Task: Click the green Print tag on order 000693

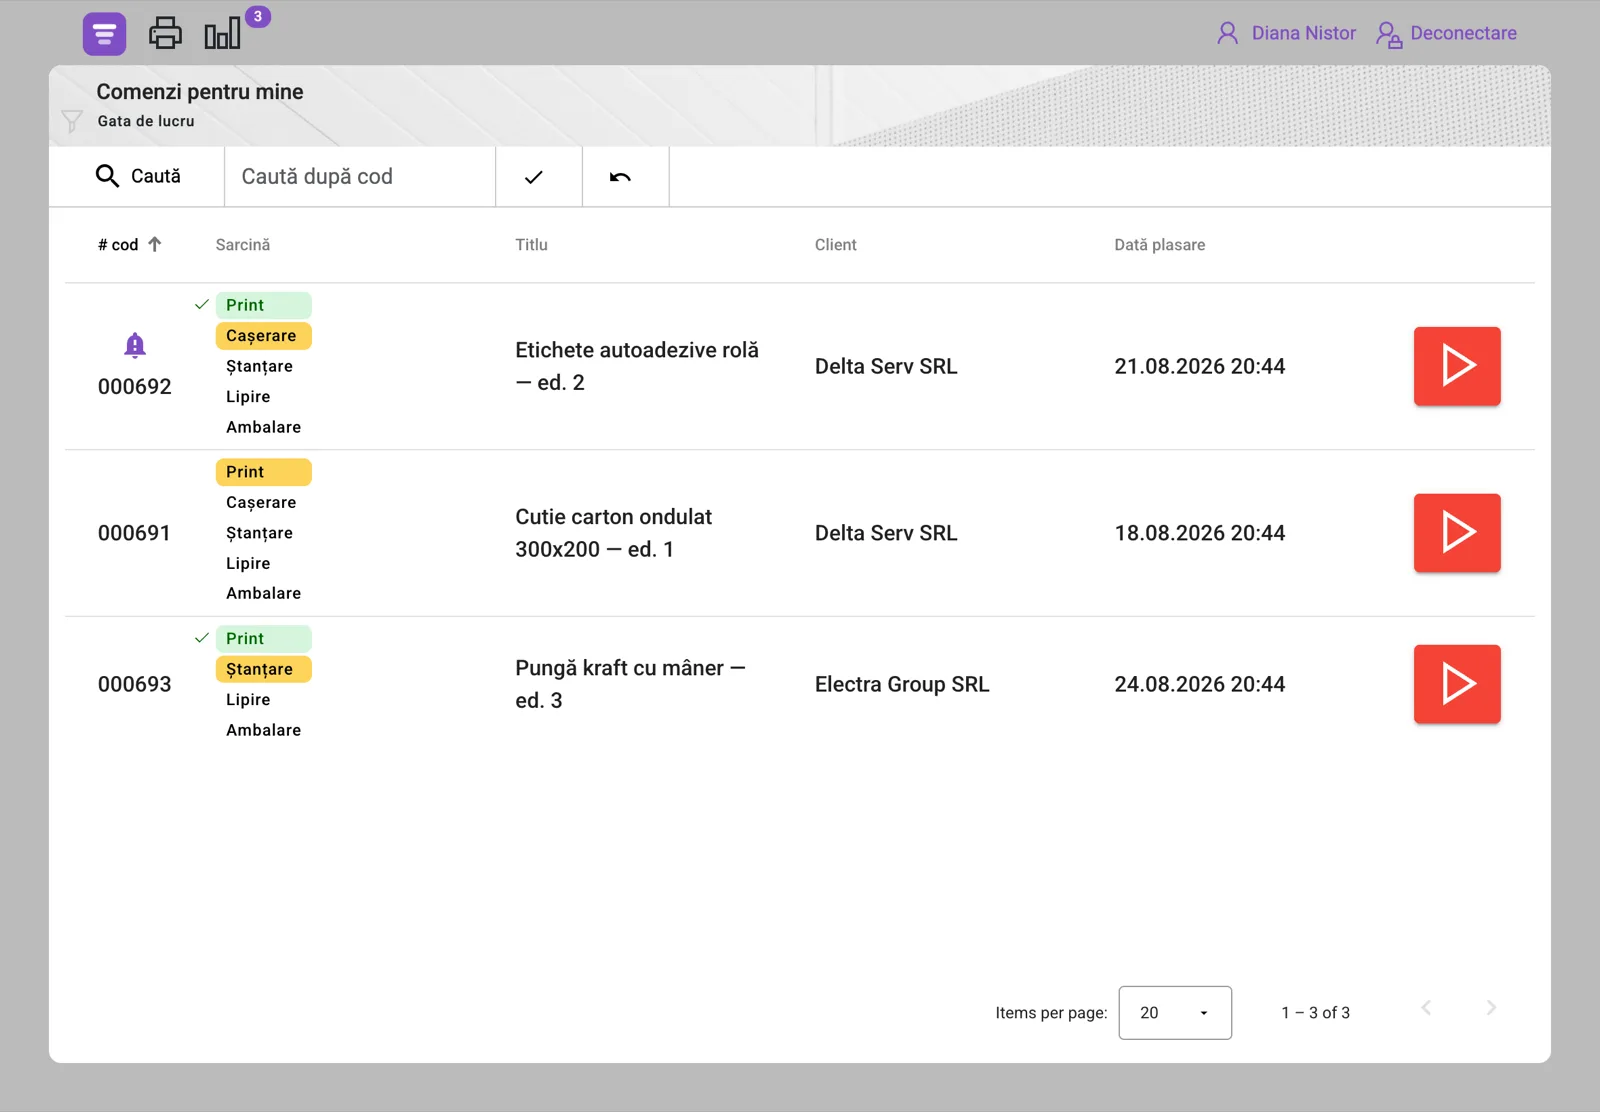Action: pyautogui.click(x=263, y=638)
